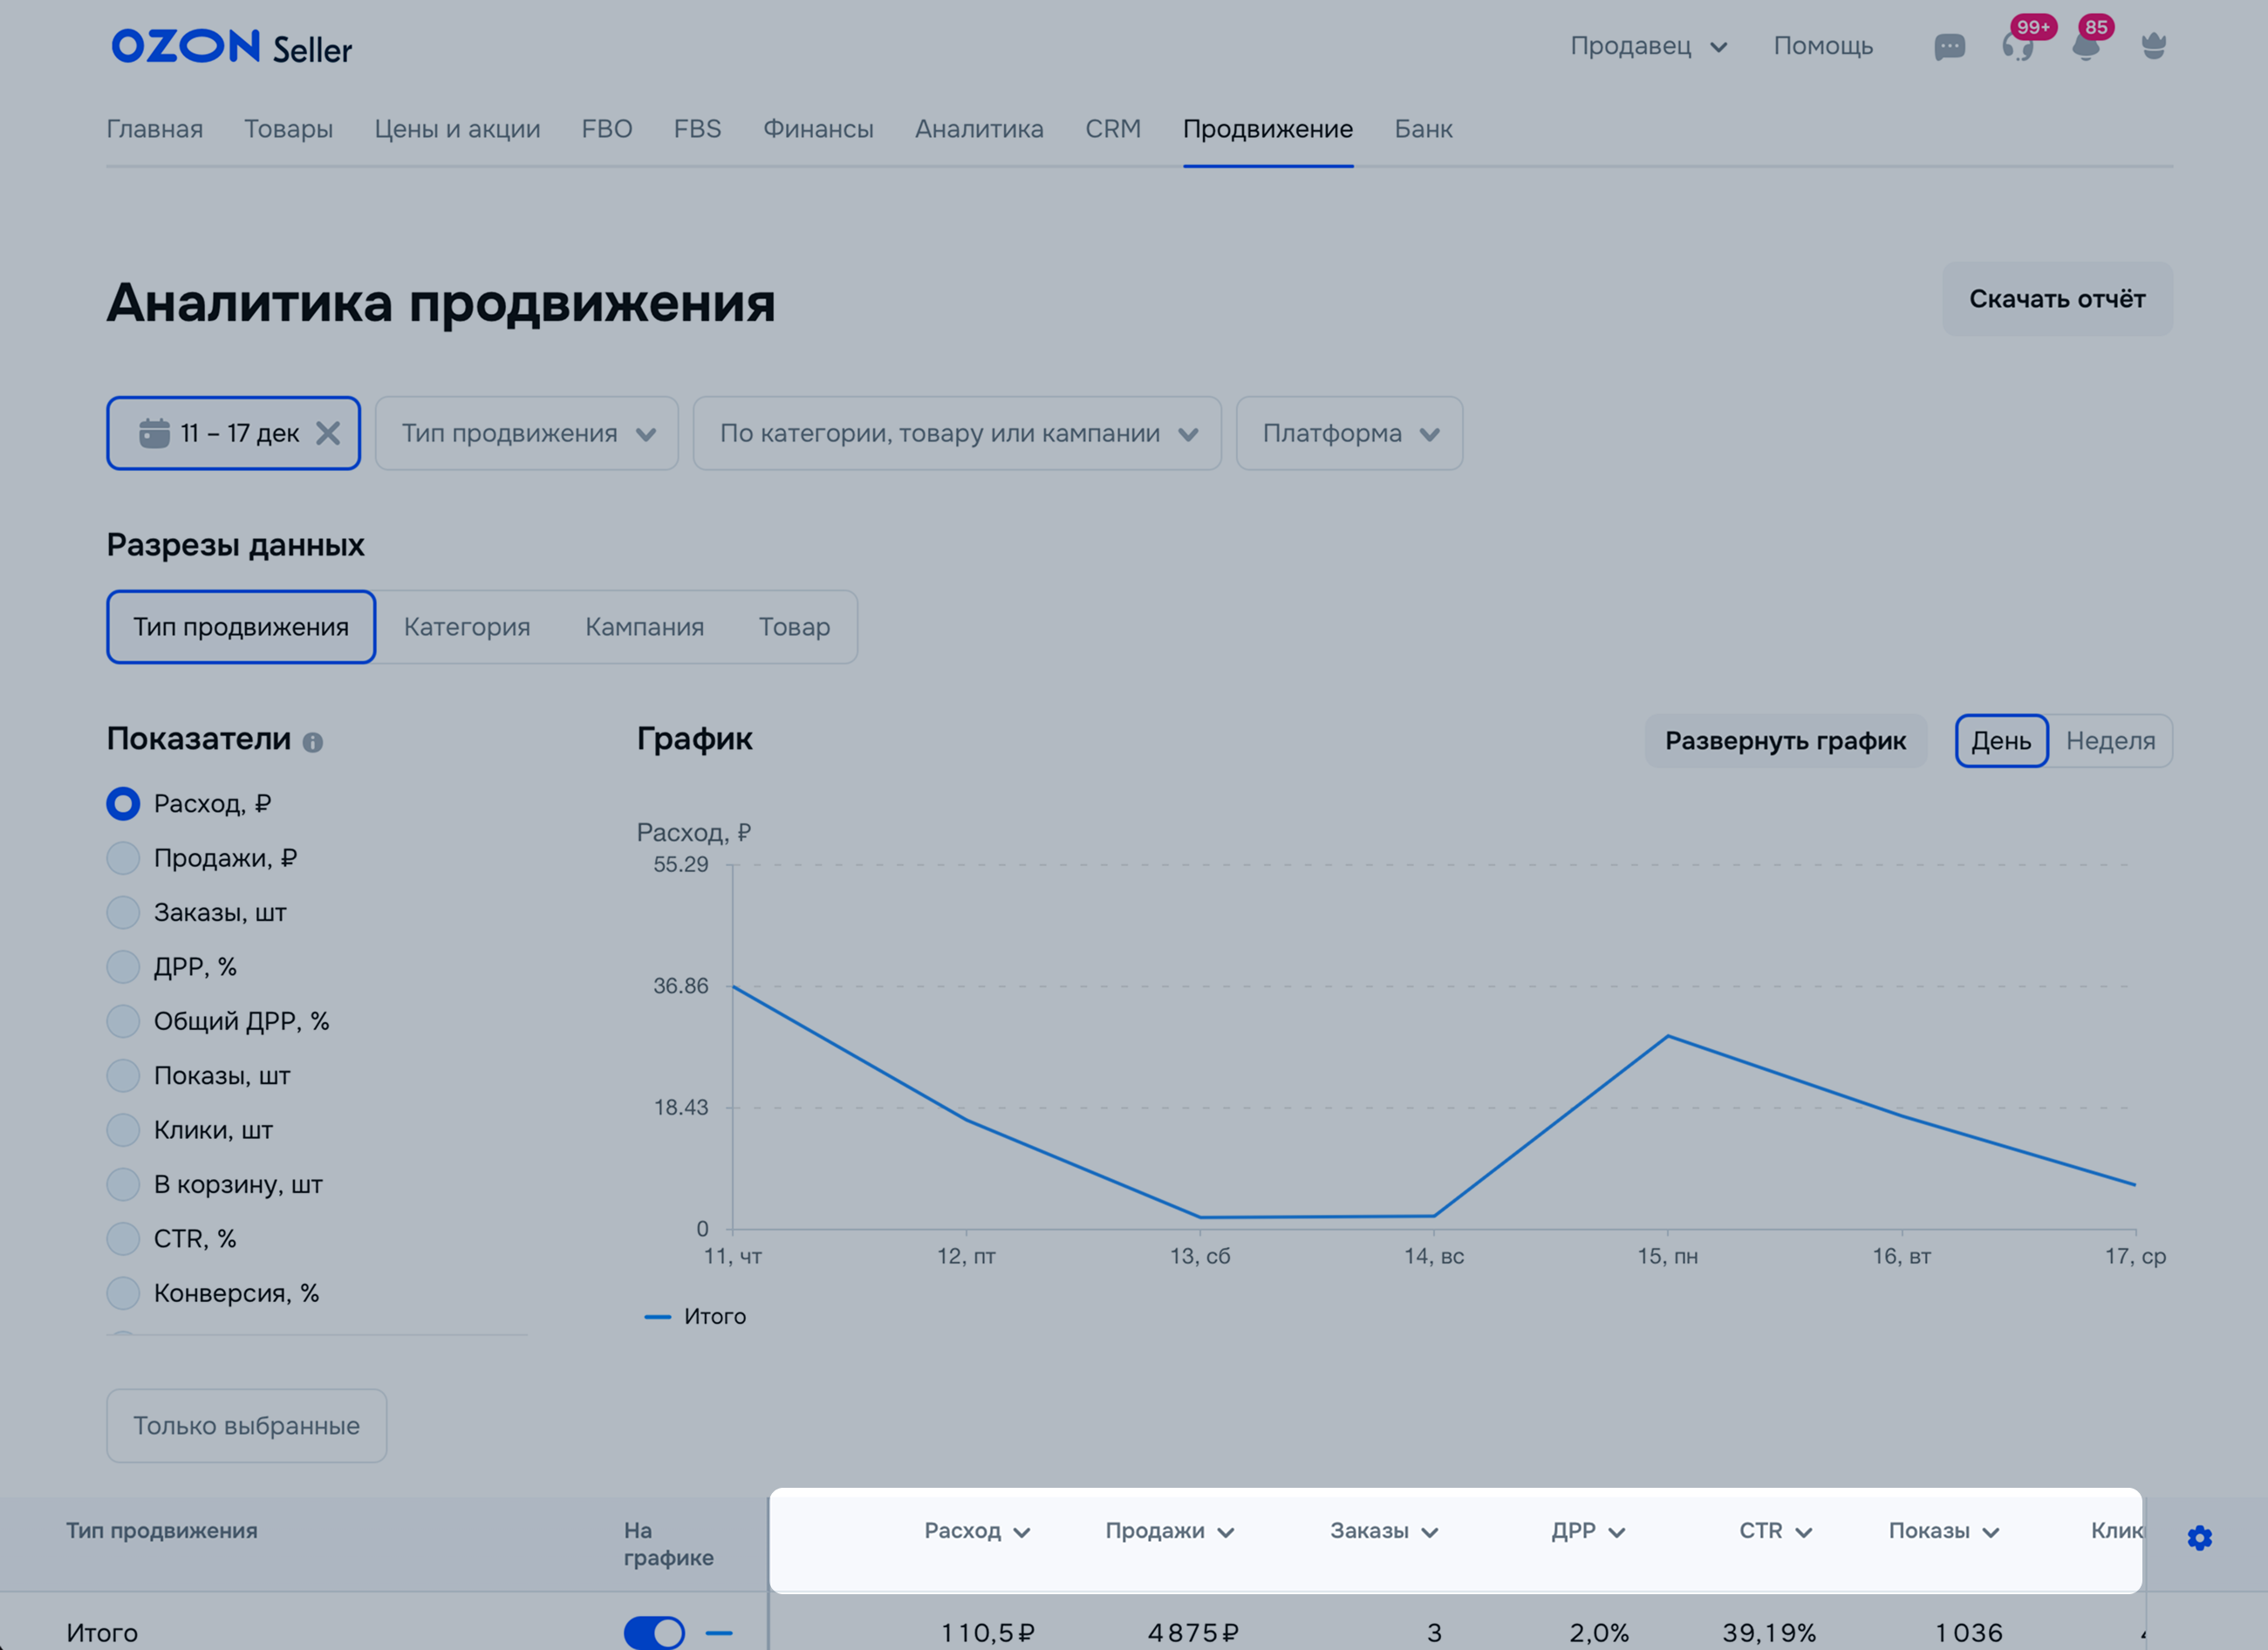Image resolution: width=2268 pixels, height=1650 pixels.
Task: Click info icon next to Показатели
Action: pos(313,742)
